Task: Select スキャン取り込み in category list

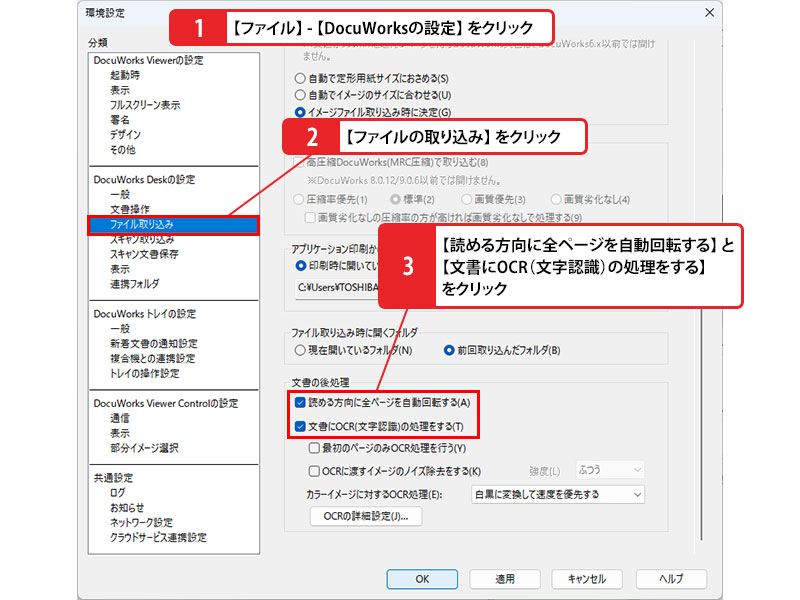Action: click(142, 239)
